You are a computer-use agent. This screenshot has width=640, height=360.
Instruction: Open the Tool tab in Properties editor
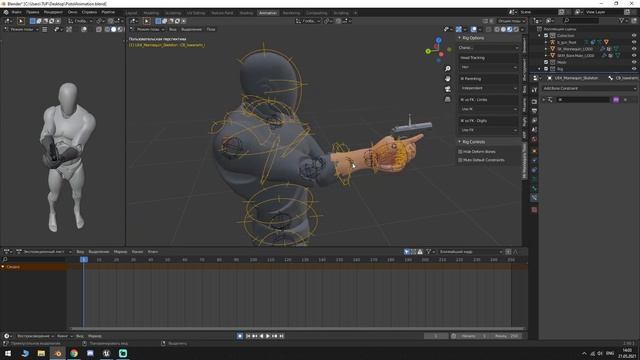534,90
